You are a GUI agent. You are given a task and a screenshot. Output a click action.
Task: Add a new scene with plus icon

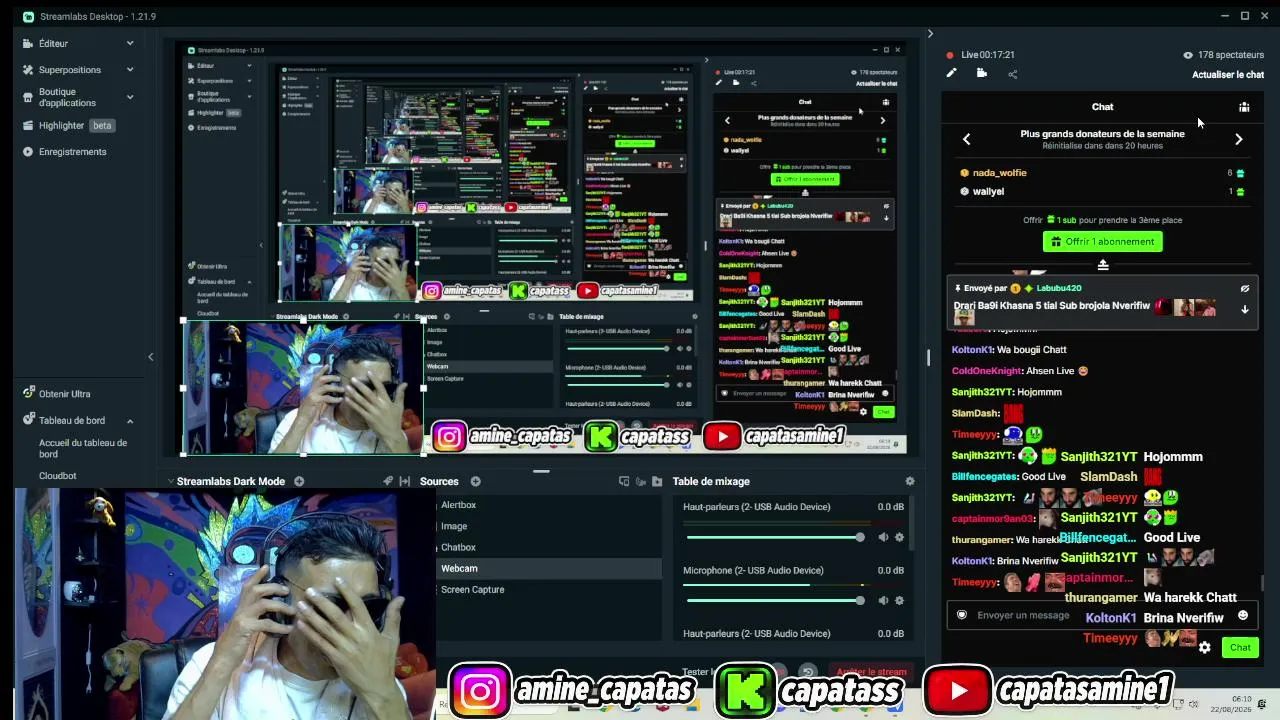pyautogui.click(x=299, y=482)
